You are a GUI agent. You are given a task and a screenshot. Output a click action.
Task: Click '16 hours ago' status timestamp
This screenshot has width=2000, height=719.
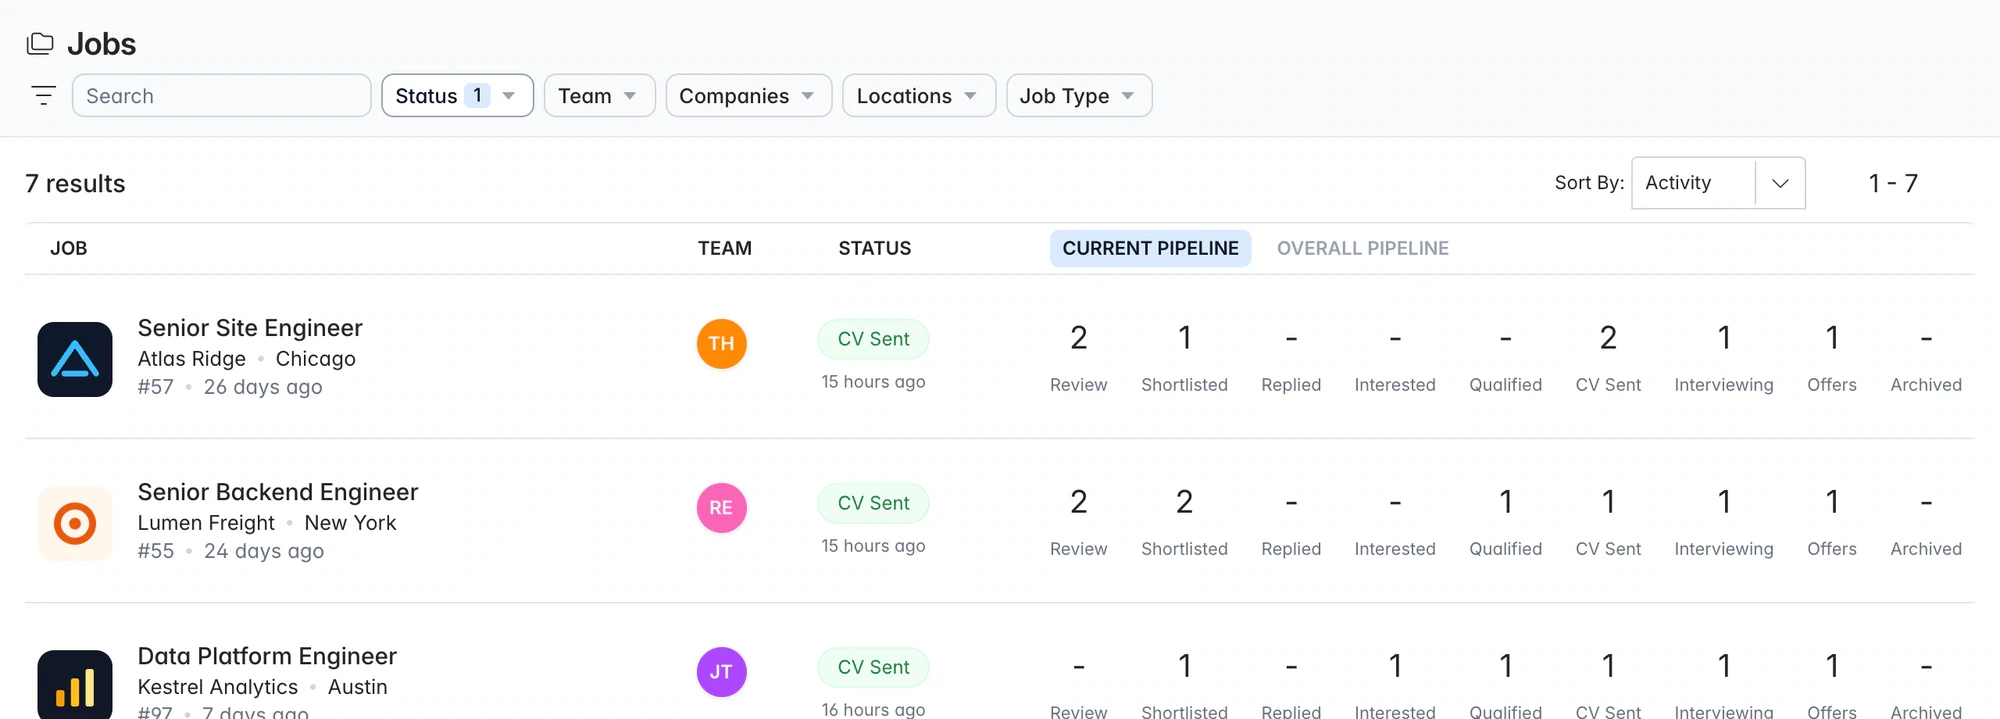873,709
